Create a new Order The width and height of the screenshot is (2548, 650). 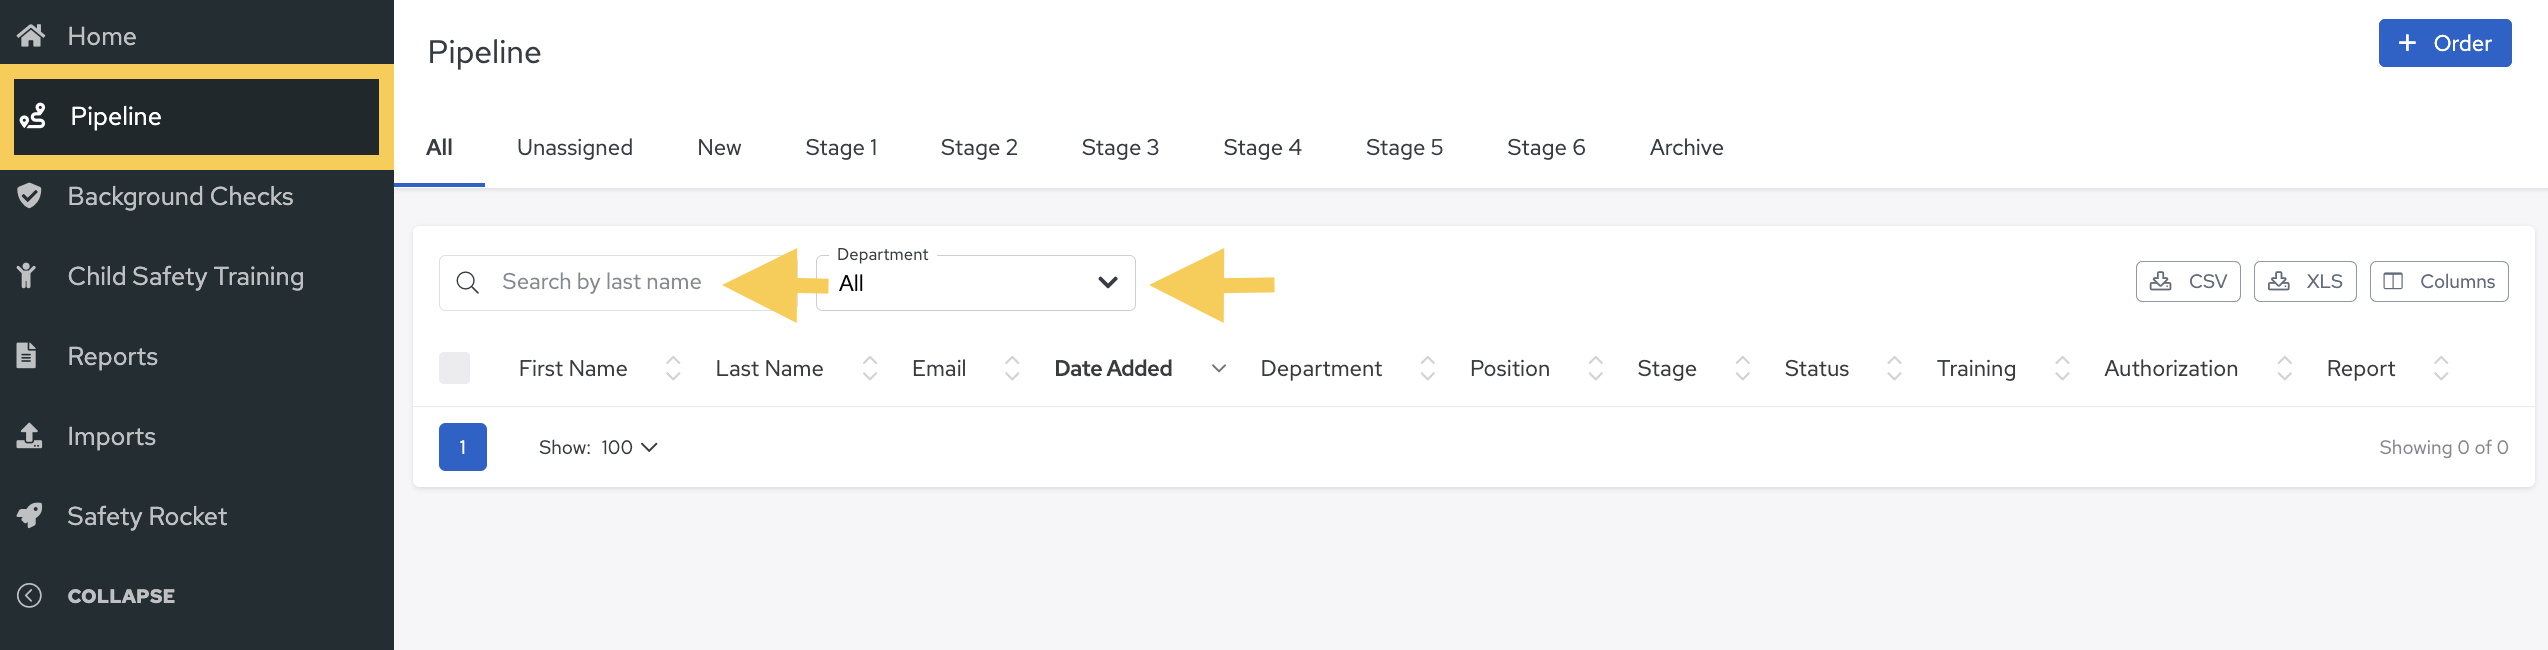pos(2445,43)
